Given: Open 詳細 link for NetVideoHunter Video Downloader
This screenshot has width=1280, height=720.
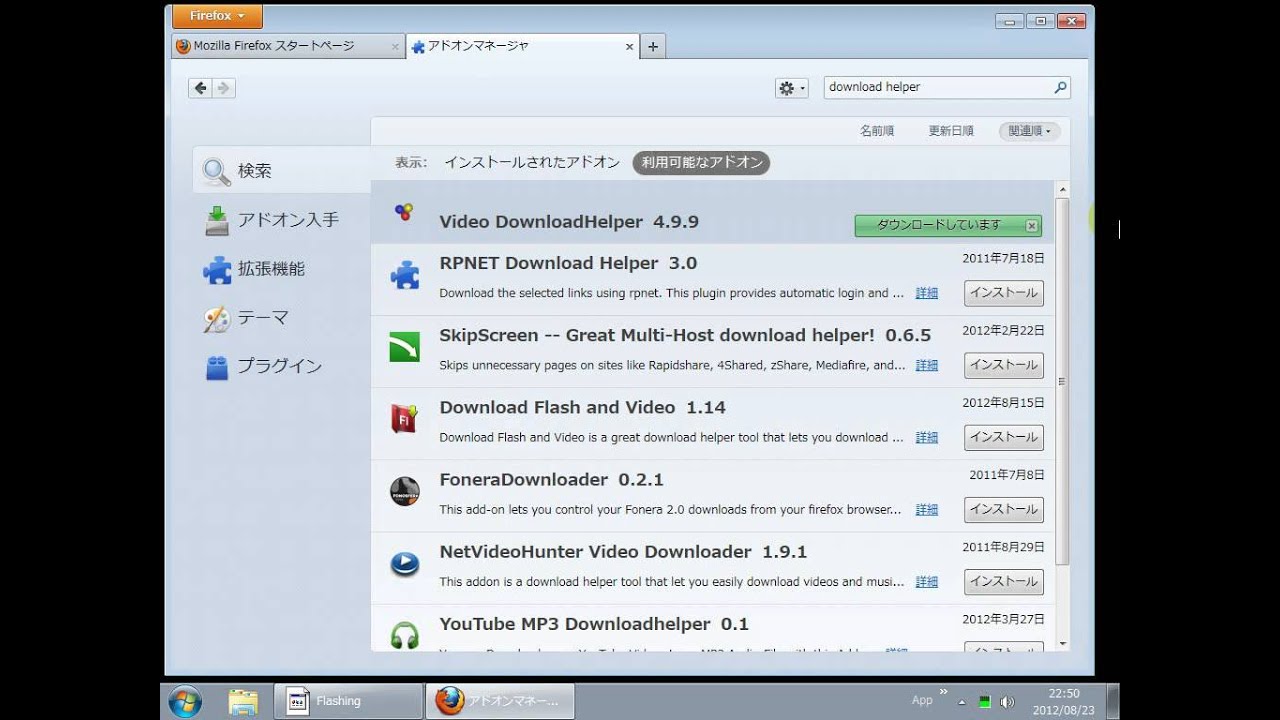Looking at the screenshot, I should coord(927,581).
